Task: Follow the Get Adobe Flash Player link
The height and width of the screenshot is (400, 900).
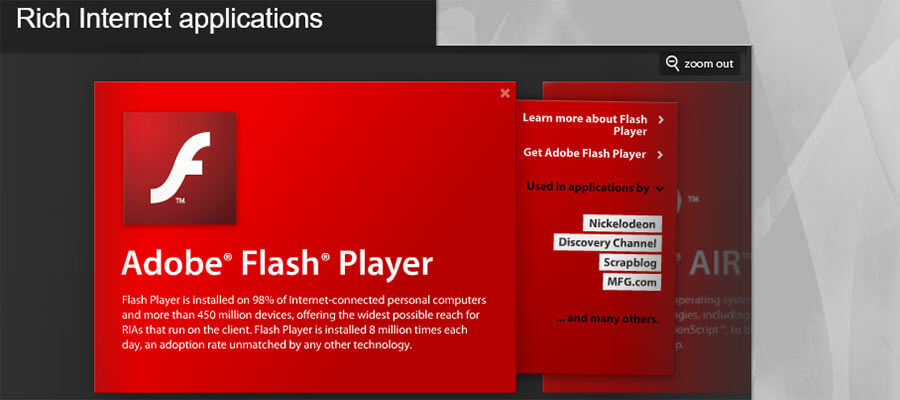Action: coord(585,154)
